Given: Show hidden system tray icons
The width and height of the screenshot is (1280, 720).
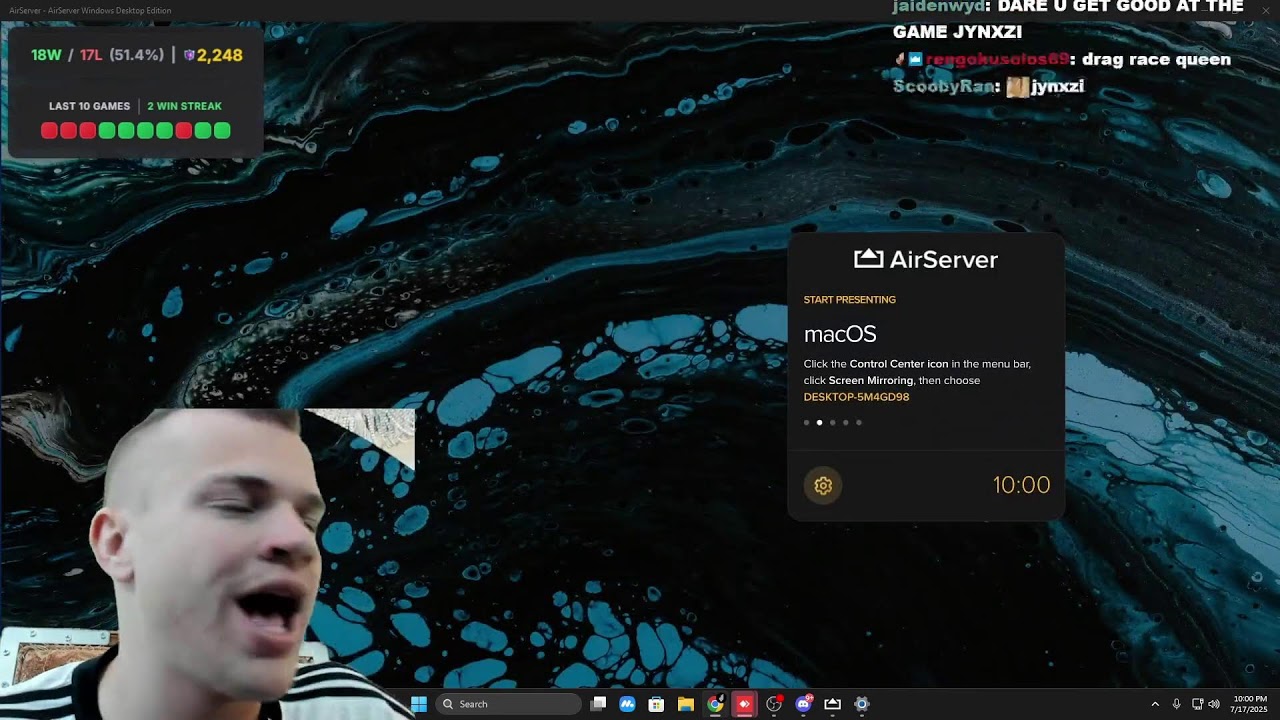Looking at the screenshot, I should coord(1155,704).
